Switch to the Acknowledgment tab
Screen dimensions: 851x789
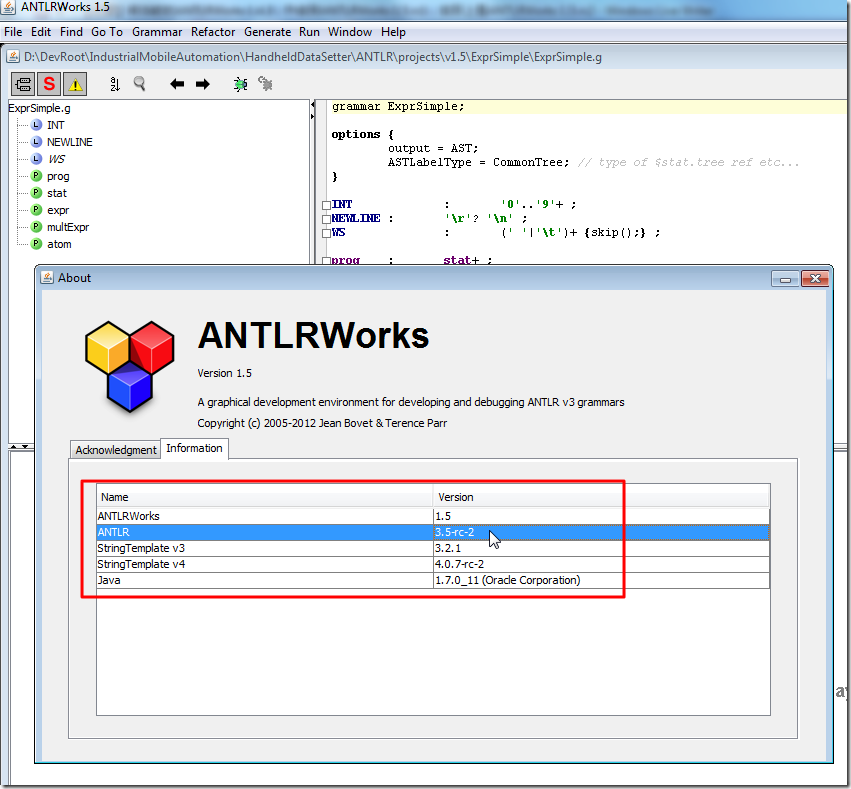click(116, 450)
